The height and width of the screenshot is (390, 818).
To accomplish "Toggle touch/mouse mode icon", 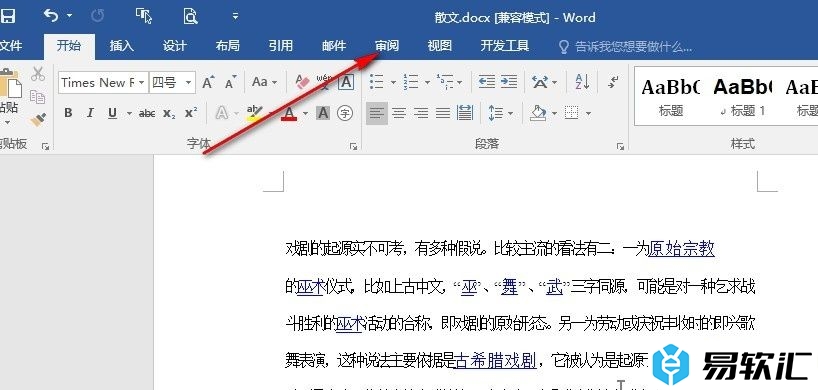I will [x=143, y=16].
